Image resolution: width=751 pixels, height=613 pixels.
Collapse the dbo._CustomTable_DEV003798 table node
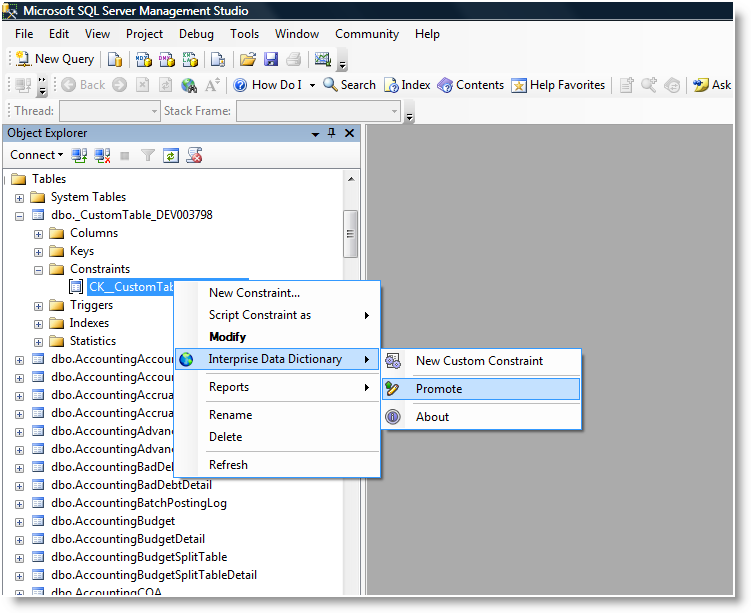(x=20, y=215)
